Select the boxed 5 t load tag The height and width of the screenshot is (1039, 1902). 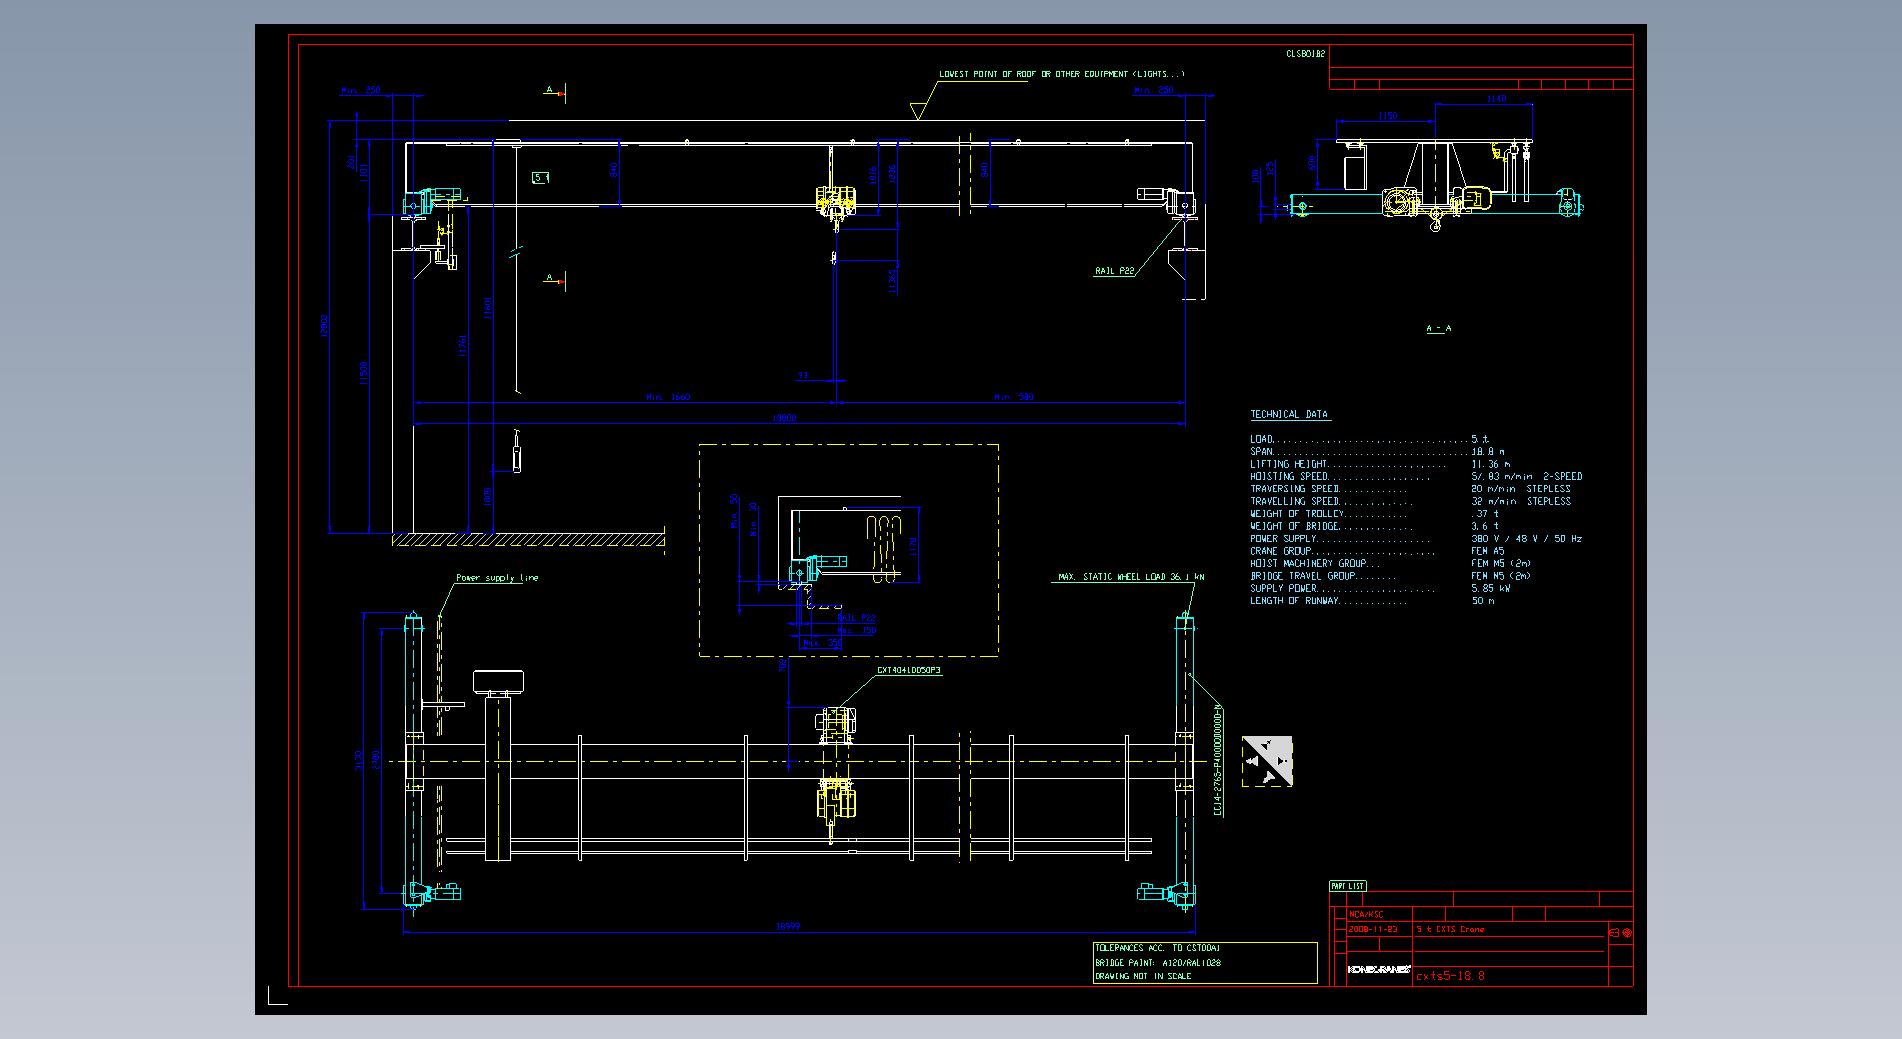tap(540, 178)
